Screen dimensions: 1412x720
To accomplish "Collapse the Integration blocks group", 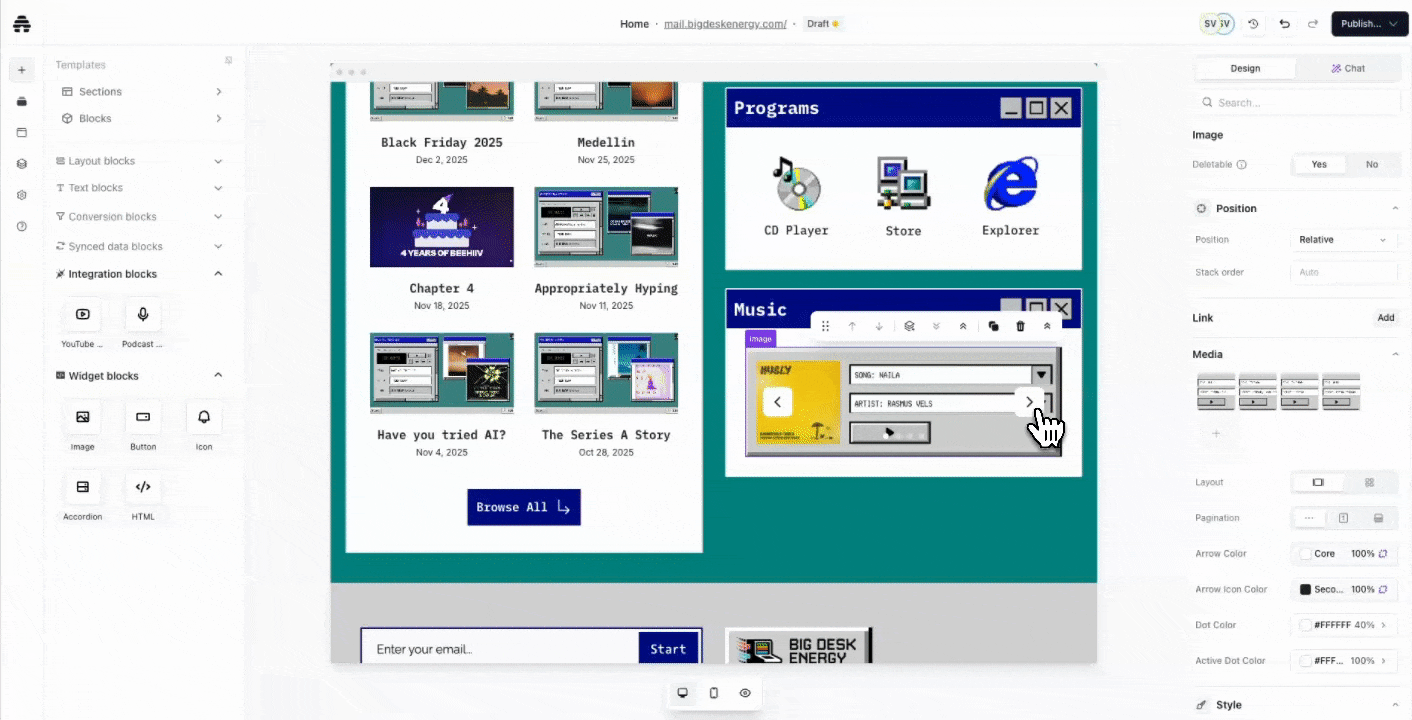I will [x=139, y=274].
